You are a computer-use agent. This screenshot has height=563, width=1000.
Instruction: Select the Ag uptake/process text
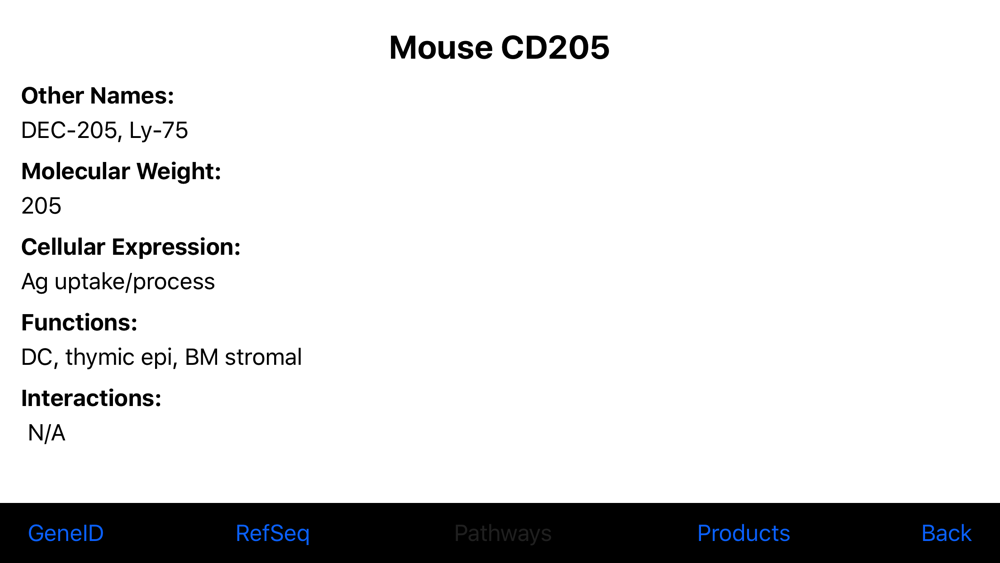118,282
